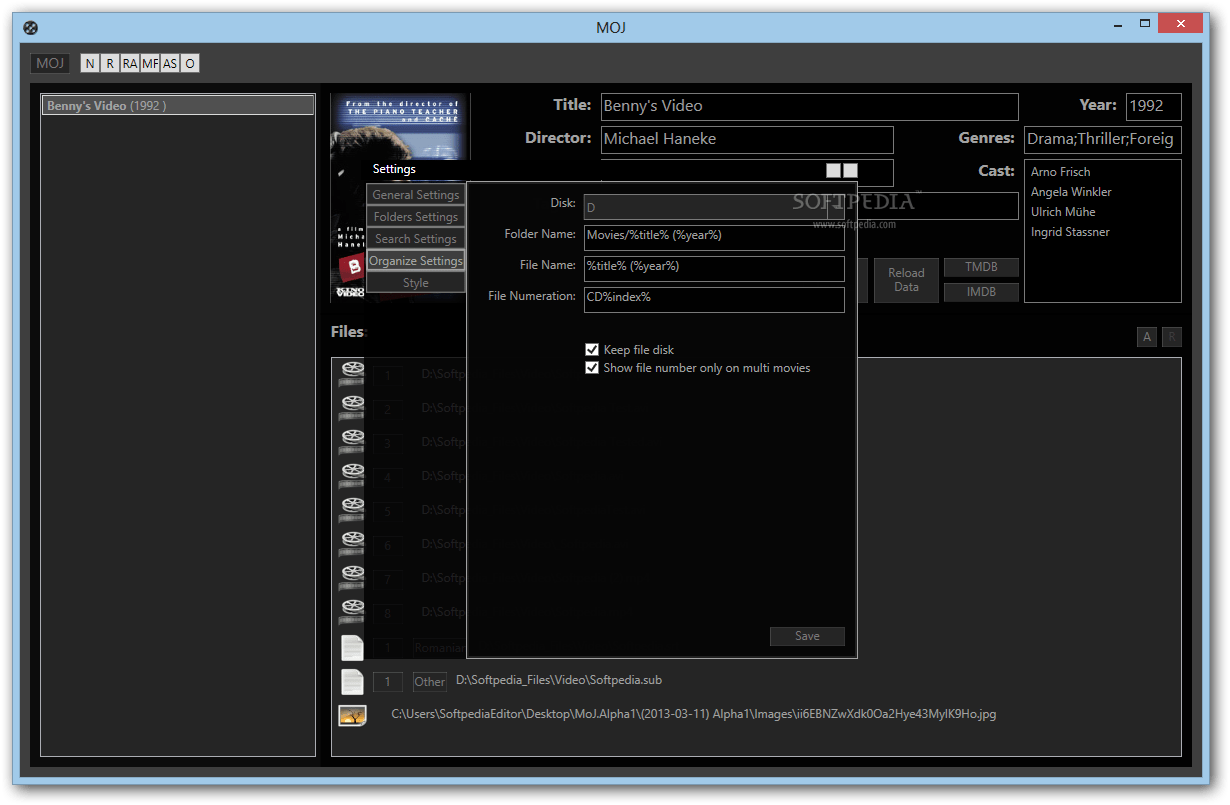Screen dimensions: 1230x805
Task: Click the O toolbar button
Action: coord(190,64)
